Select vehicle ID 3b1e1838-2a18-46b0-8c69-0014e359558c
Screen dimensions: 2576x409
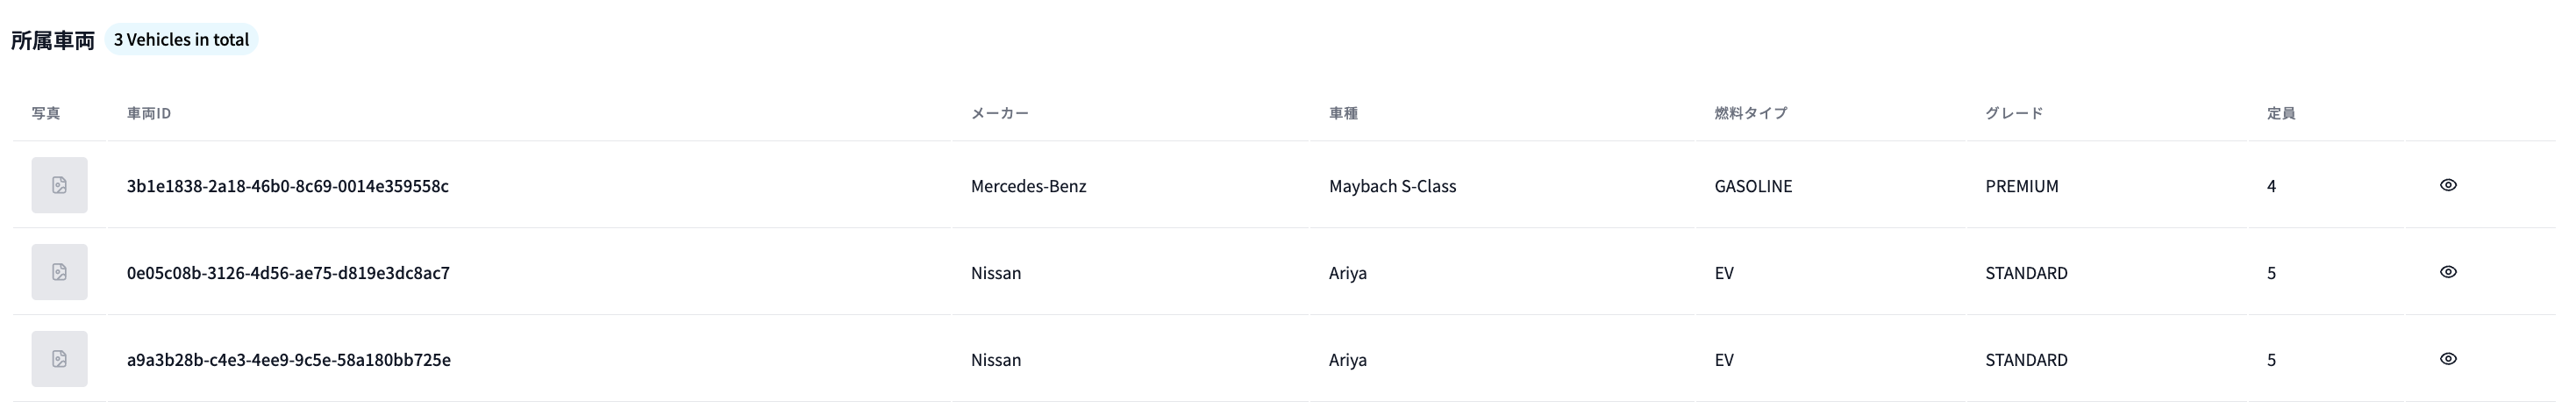288,186
